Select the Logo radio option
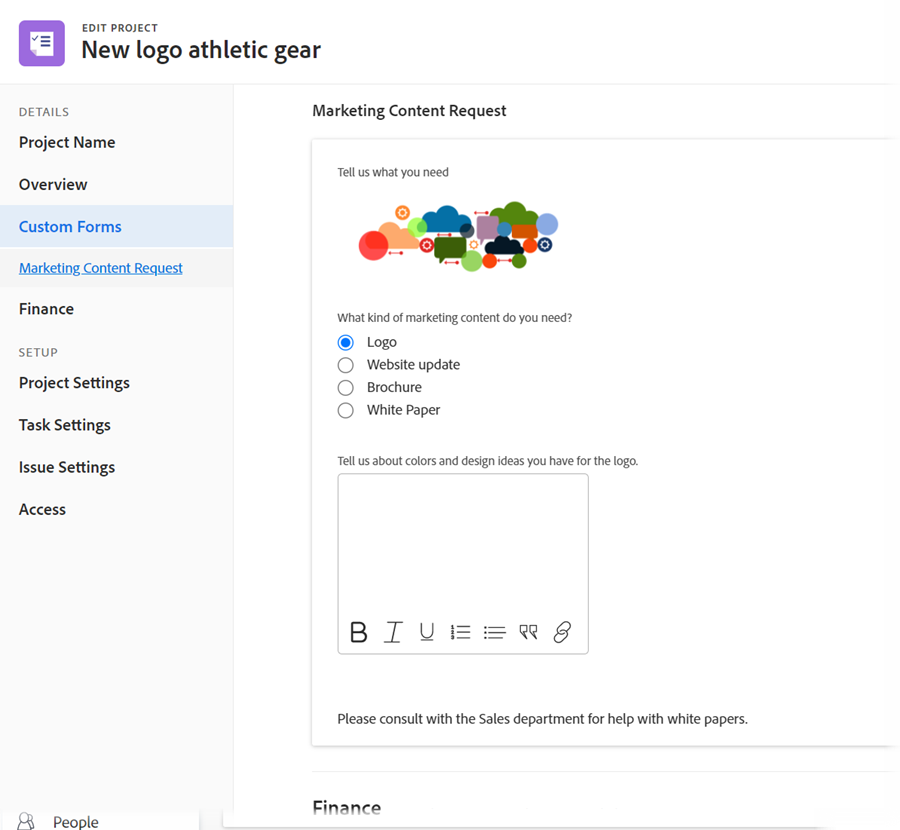This screenshot has width=900, height=830. coord(346,343)
